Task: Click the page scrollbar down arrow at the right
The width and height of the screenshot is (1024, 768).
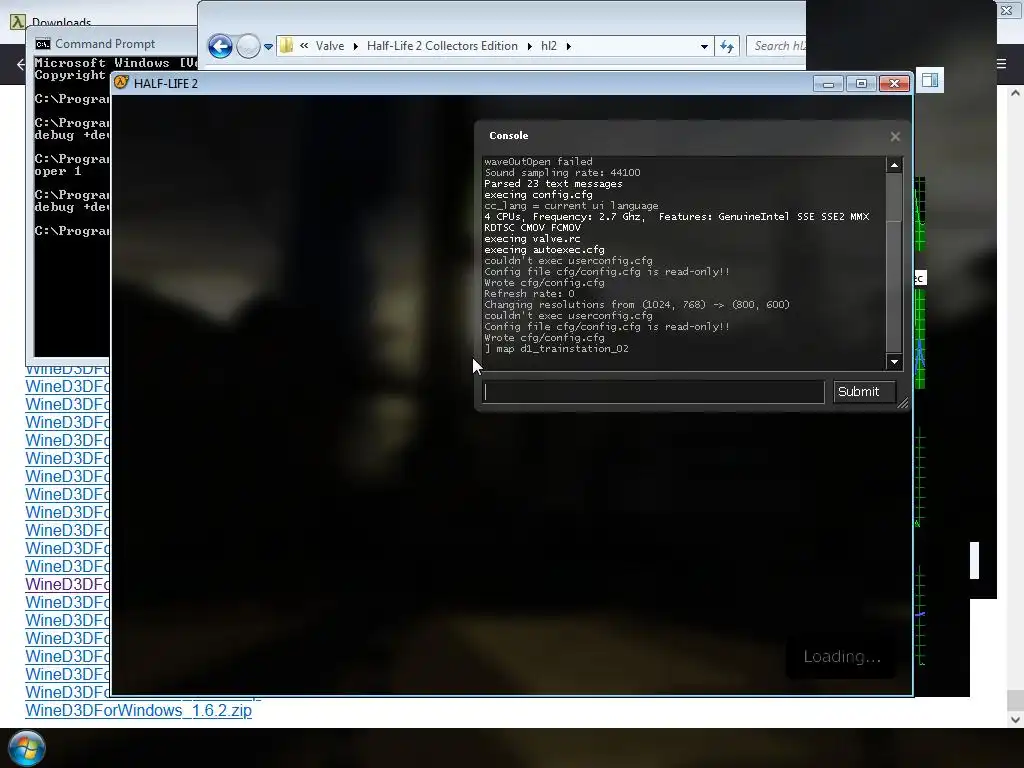Action: coord(1015,719)
